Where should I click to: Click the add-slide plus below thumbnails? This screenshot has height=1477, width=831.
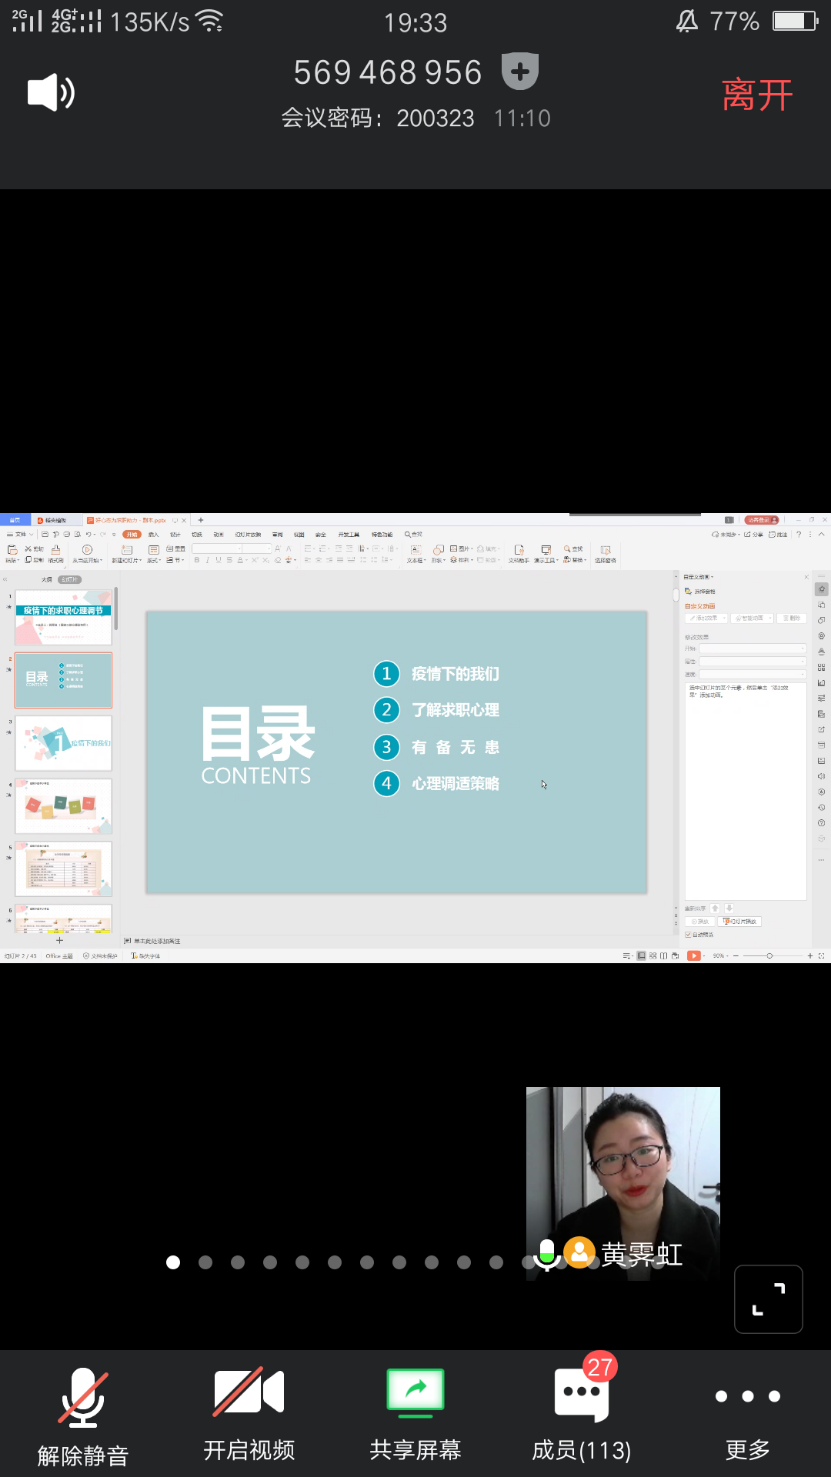point(59,940)
